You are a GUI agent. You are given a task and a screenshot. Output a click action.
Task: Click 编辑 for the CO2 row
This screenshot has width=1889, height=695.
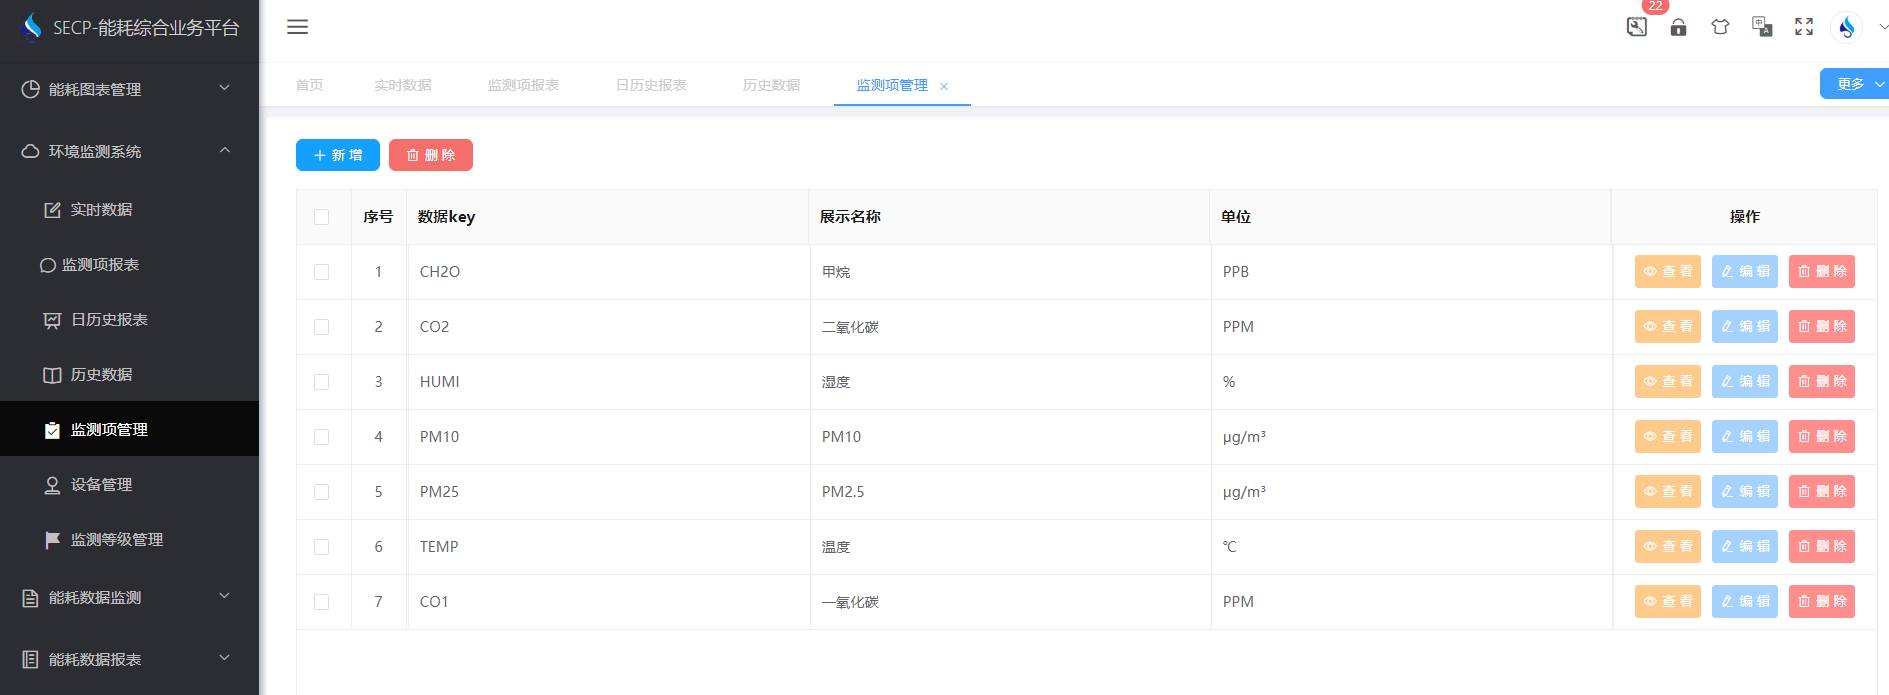(1744, 327)
